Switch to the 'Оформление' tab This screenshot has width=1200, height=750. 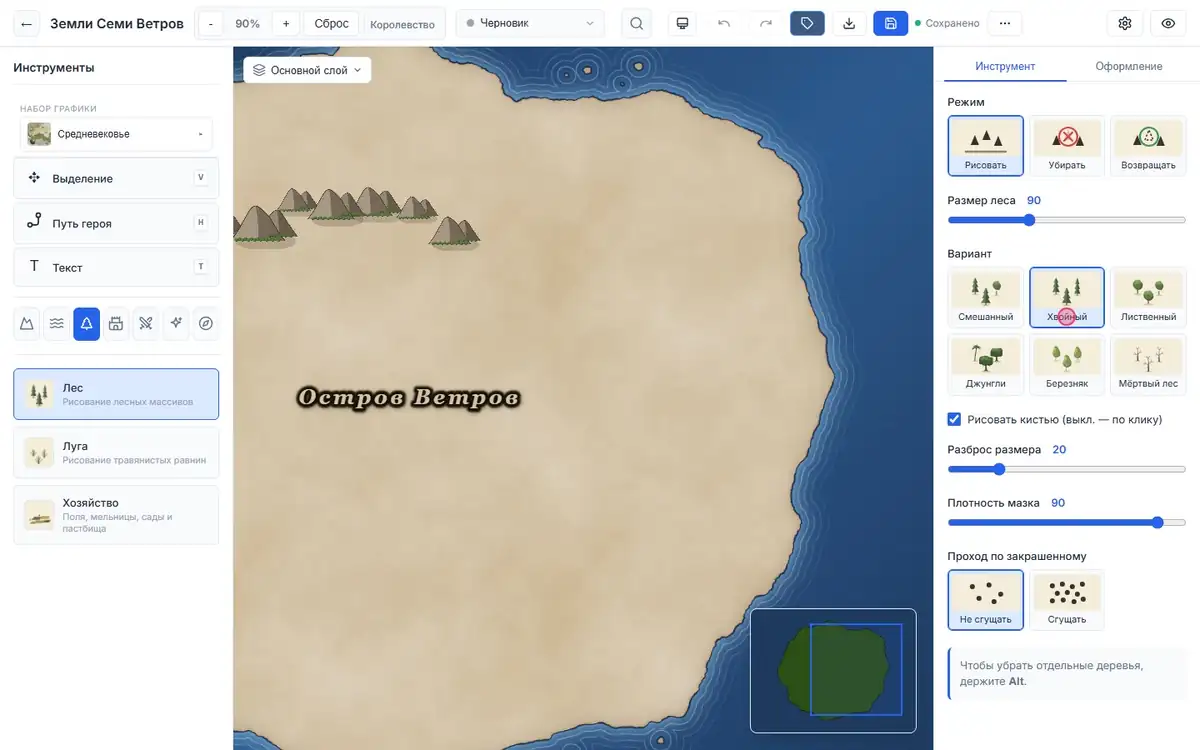1128,66
